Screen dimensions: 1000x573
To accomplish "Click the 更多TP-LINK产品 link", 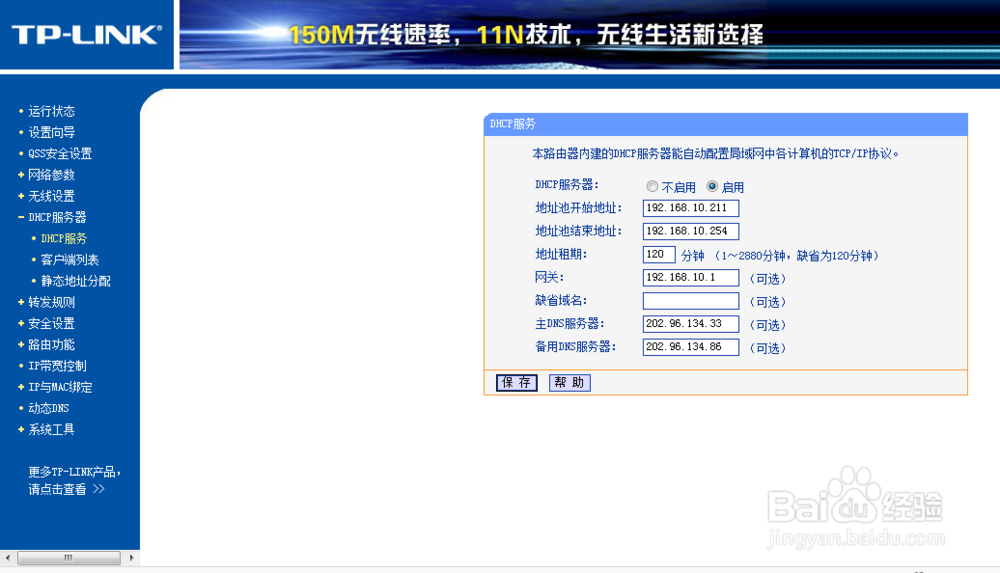I will 74,480.
